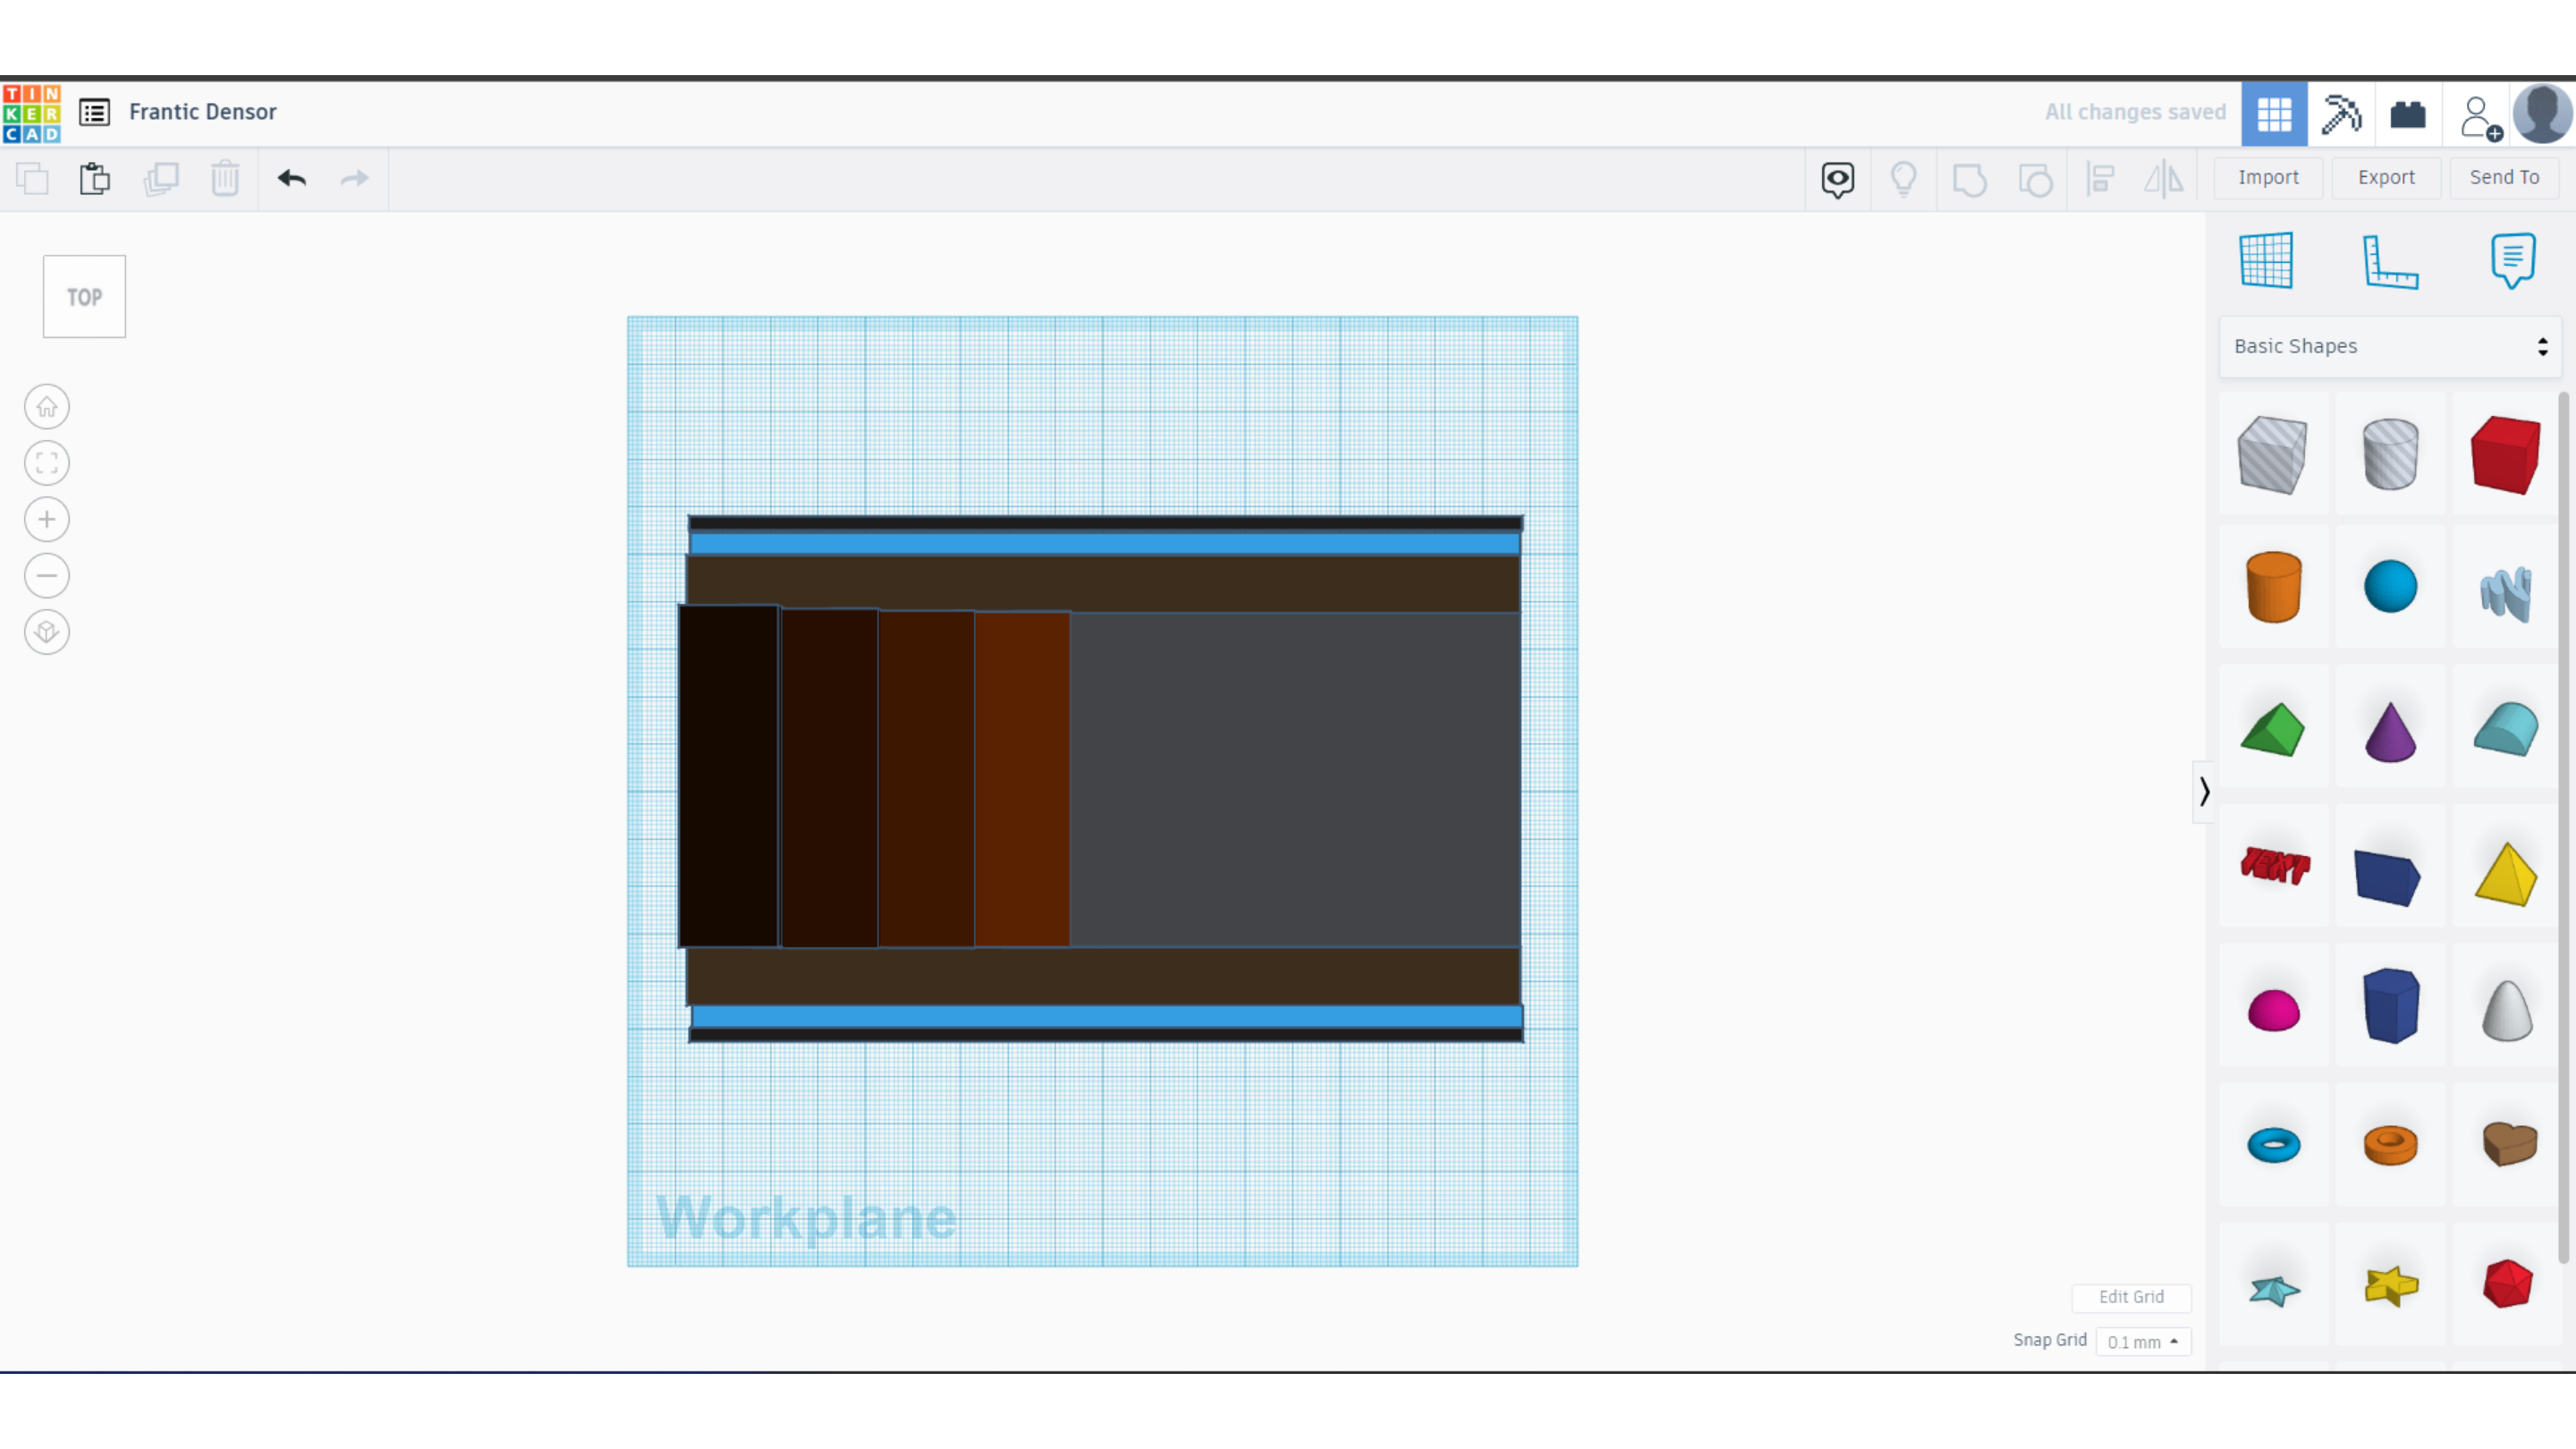2576x1449 pixels.
Task: Zoom in with the plus icon
Action: tap(47, 519)
